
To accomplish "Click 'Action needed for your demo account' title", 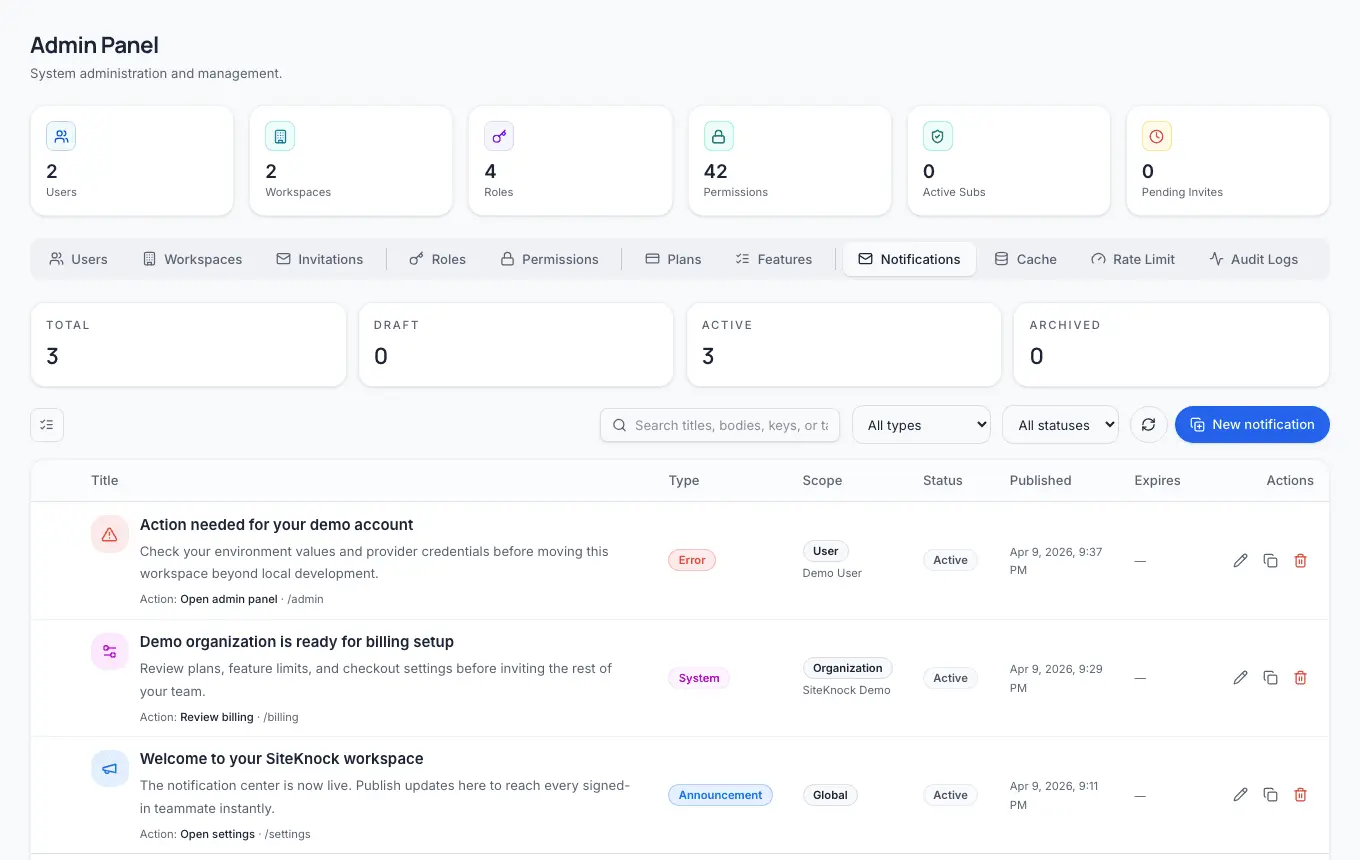I will pos(276,525).
